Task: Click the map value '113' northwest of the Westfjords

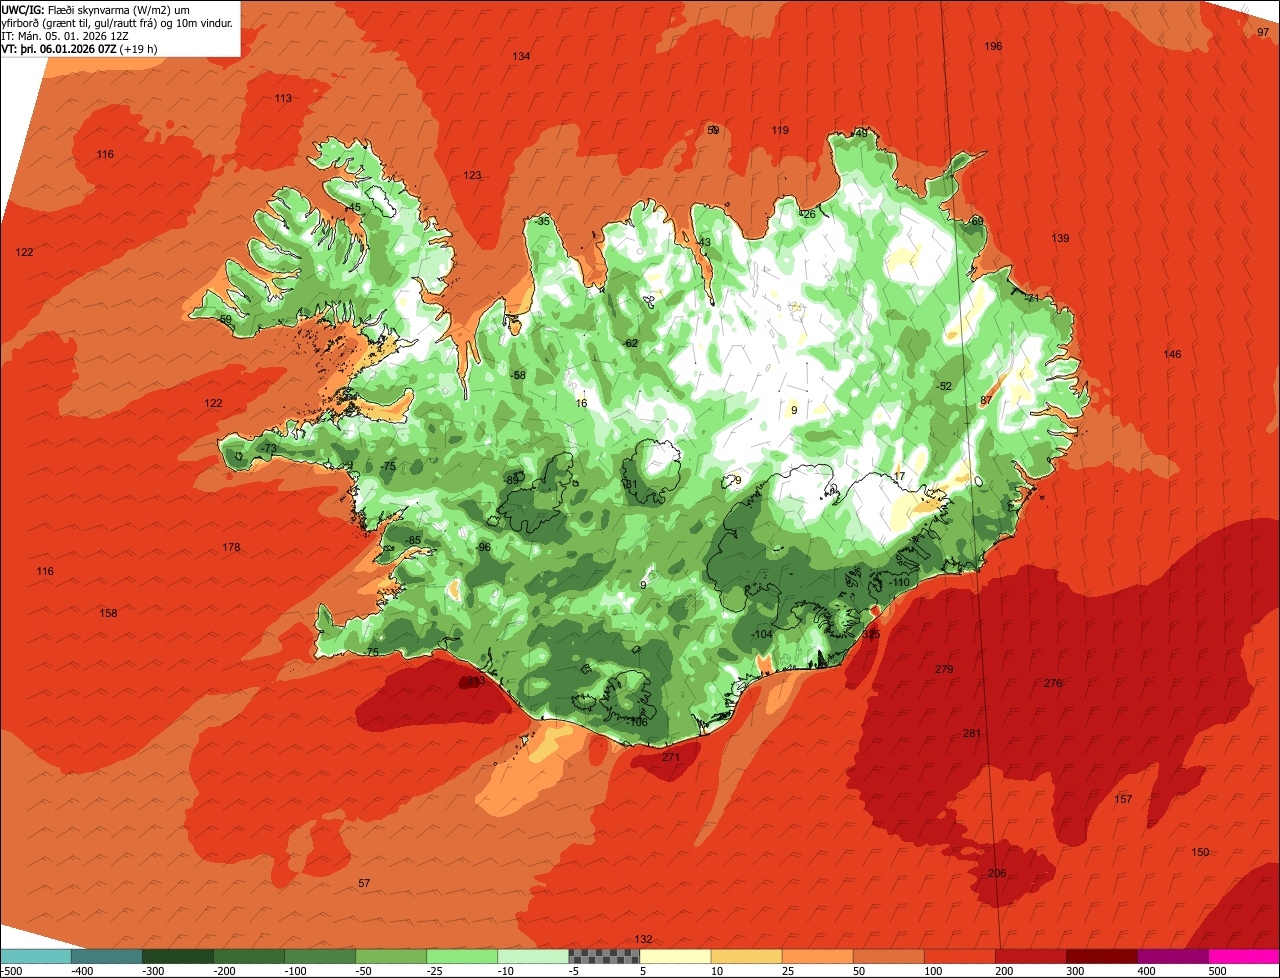Action: click(x=283, y=98)
